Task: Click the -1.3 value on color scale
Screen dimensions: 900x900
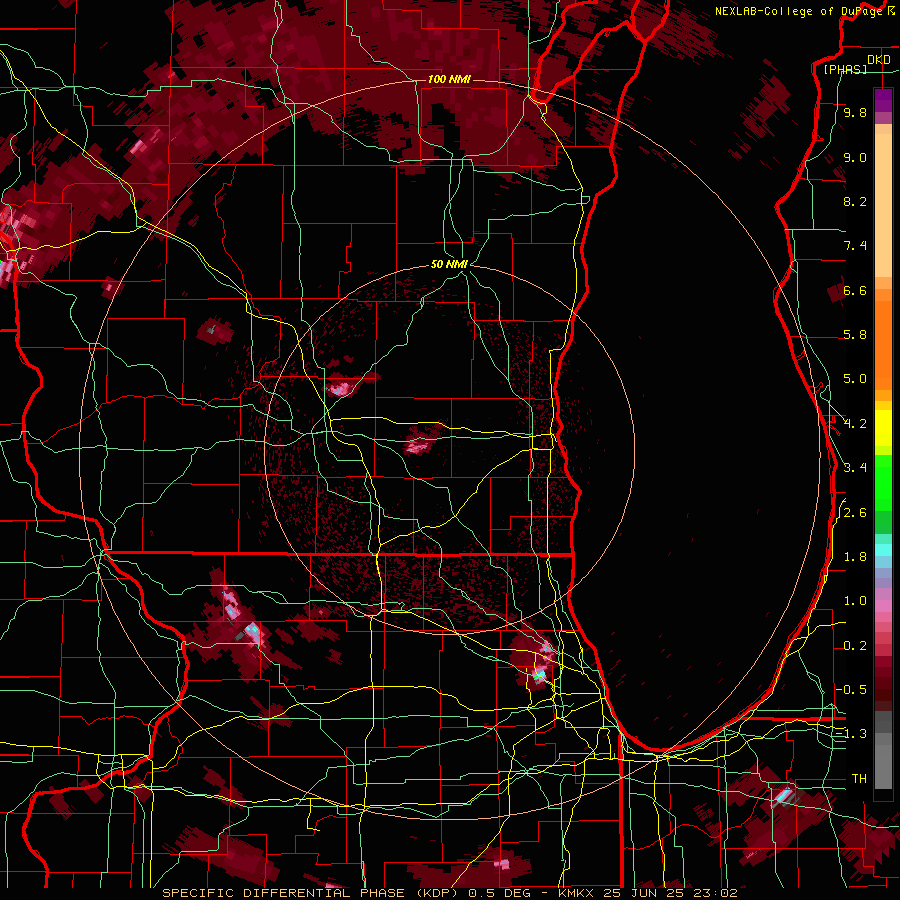Action: coord(851,734)
